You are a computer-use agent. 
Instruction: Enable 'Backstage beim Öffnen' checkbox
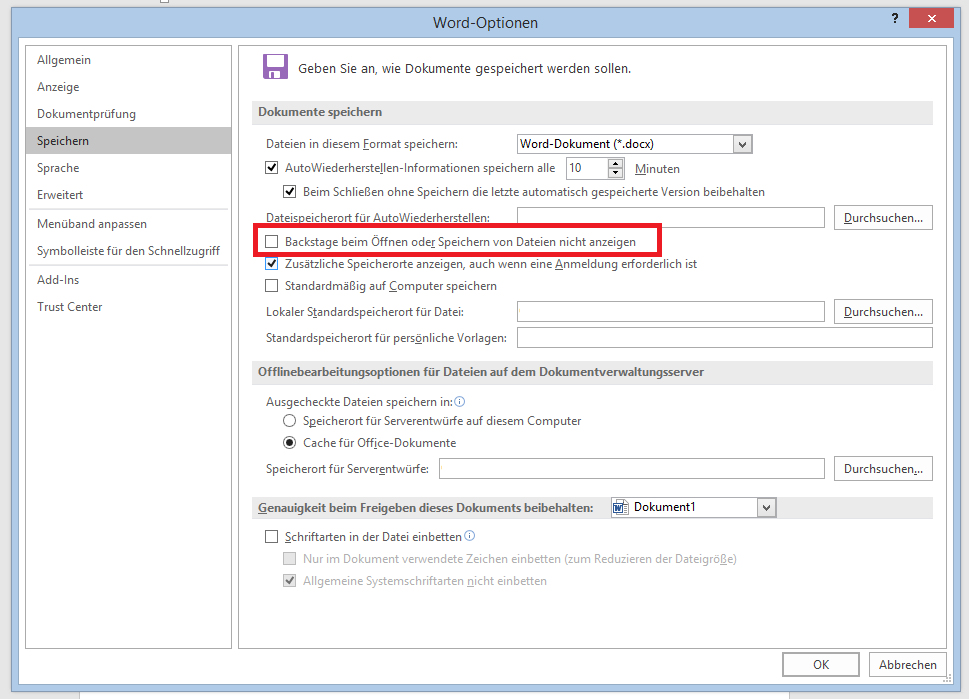click(x=272, y=242)
